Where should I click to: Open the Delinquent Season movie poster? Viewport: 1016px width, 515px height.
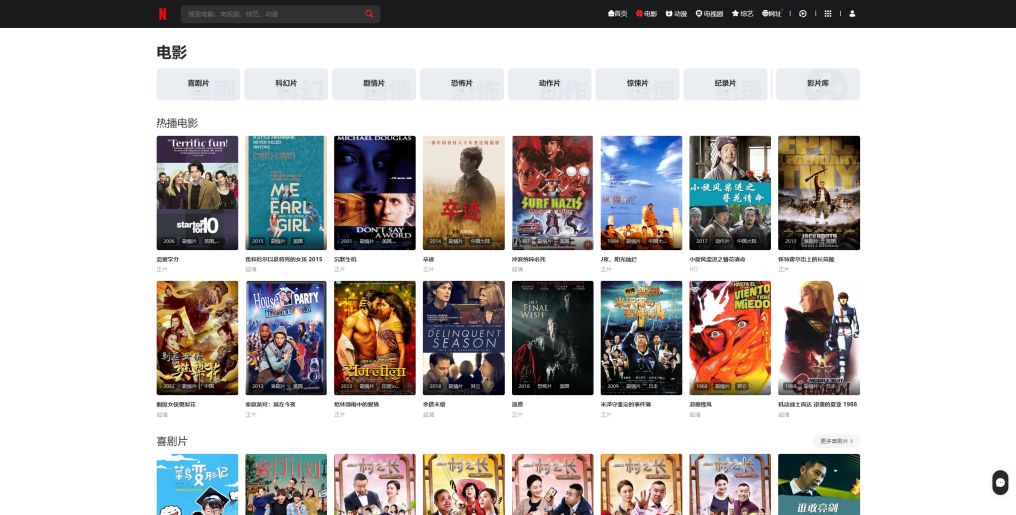click(x=463, y=338)
